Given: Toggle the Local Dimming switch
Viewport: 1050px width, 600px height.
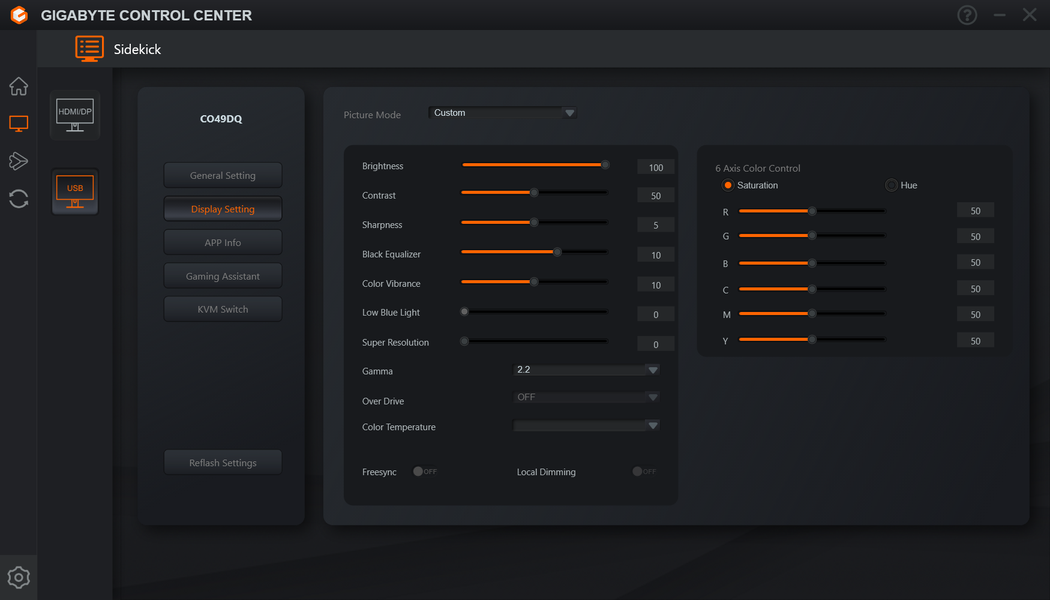Looking at the screenshot, I should point(644,471).
